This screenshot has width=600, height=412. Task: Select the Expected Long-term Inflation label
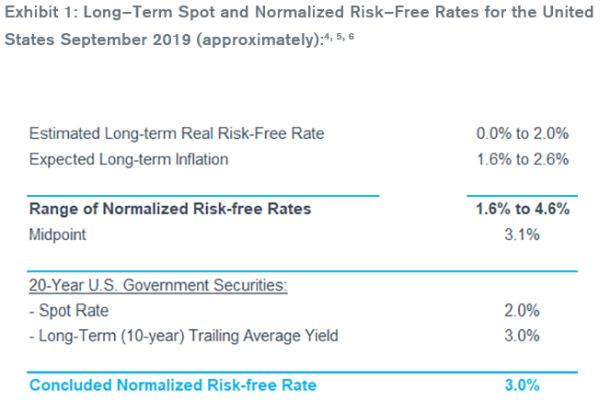point(129,158)
